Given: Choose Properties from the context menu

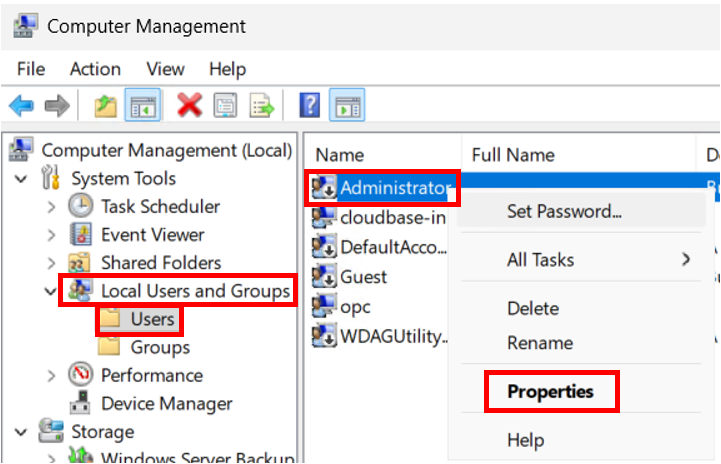Looking at the screenshot, I should (x=550, y=391).
